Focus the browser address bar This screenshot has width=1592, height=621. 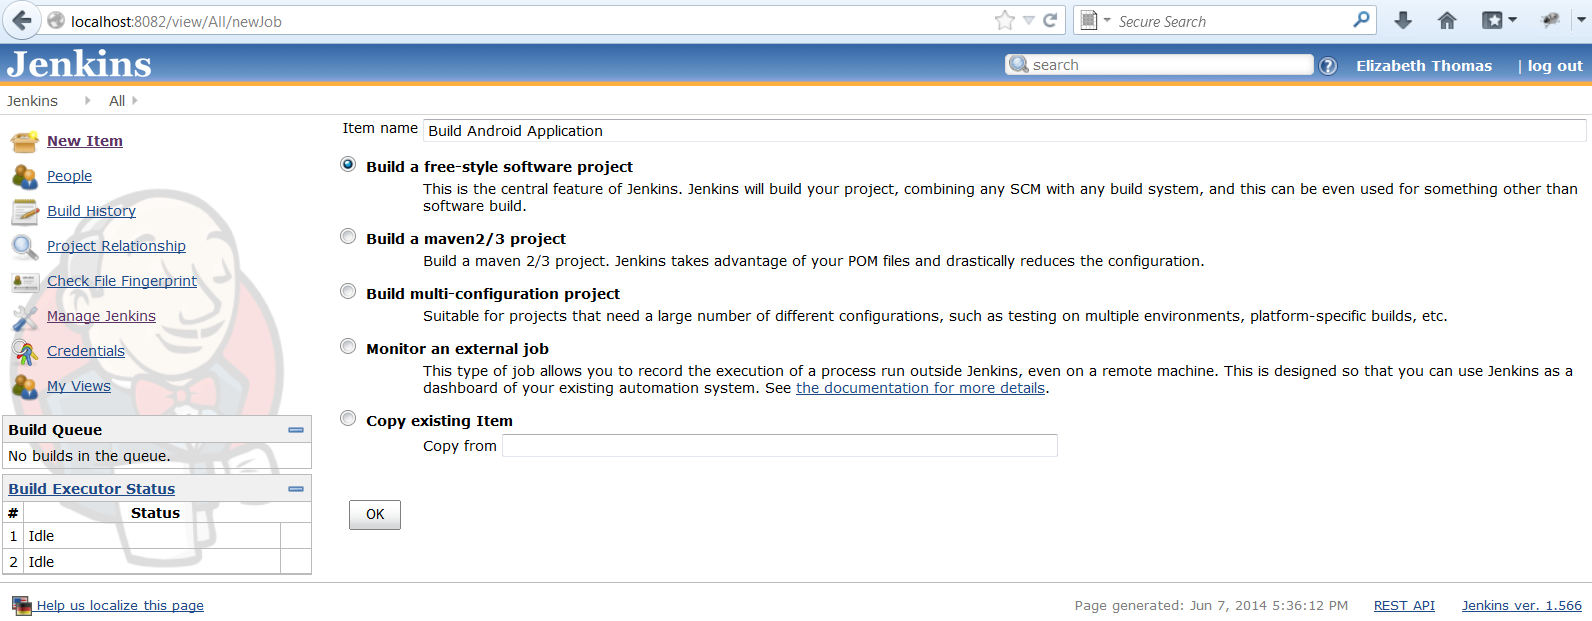click(530, 21)
